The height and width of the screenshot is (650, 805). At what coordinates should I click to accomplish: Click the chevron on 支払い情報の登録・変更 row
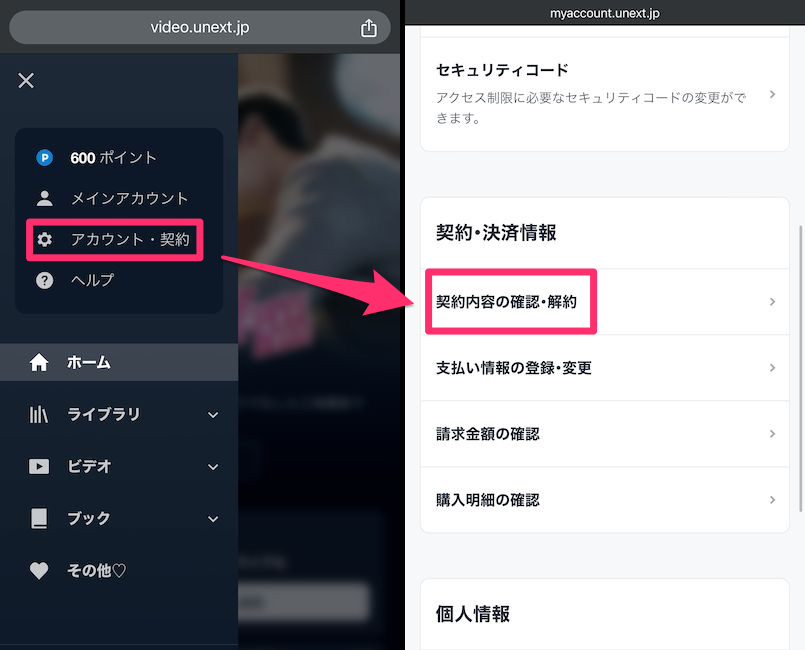772,368
